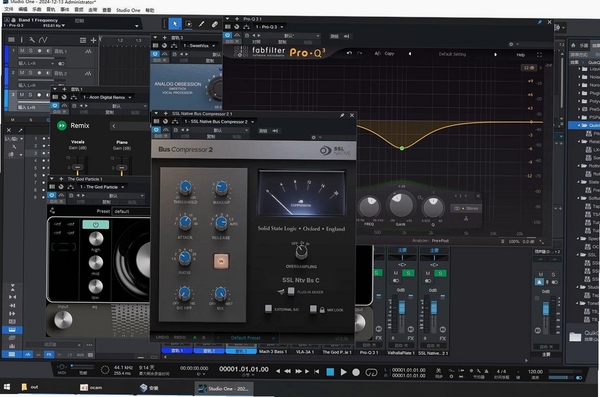Open the Windows Start menu
The width and height of the screenshot is (600, 397).
[7, 387]
